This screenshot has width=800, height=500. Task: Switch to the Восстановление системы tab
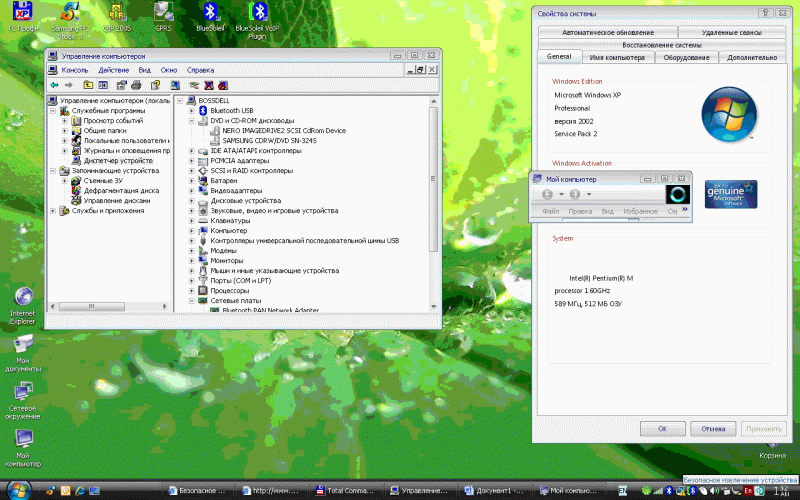(x=662, y=45)
